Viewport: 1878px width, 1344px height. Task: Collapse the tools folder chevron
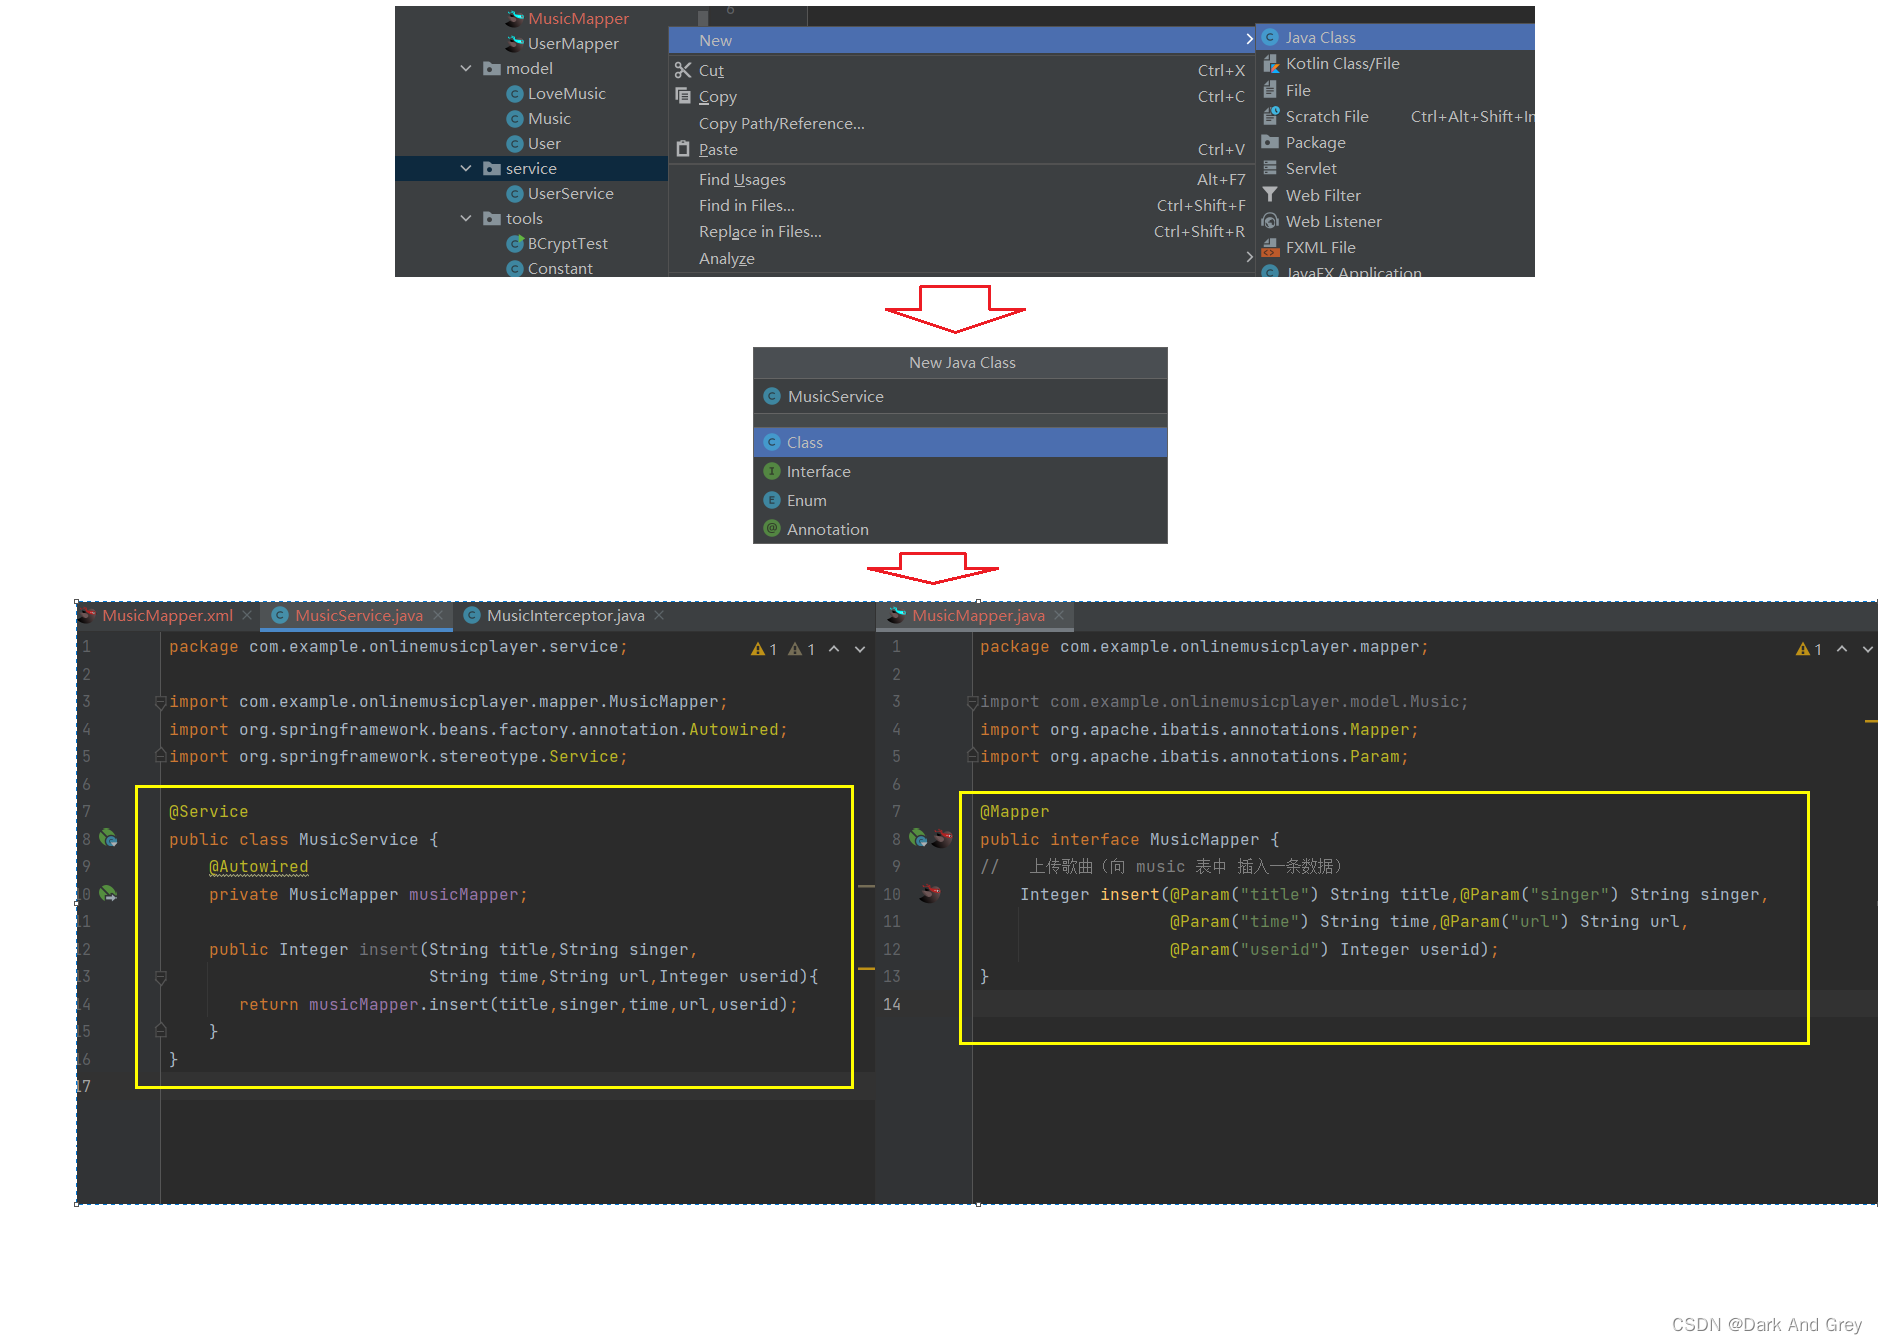(465, 218)
